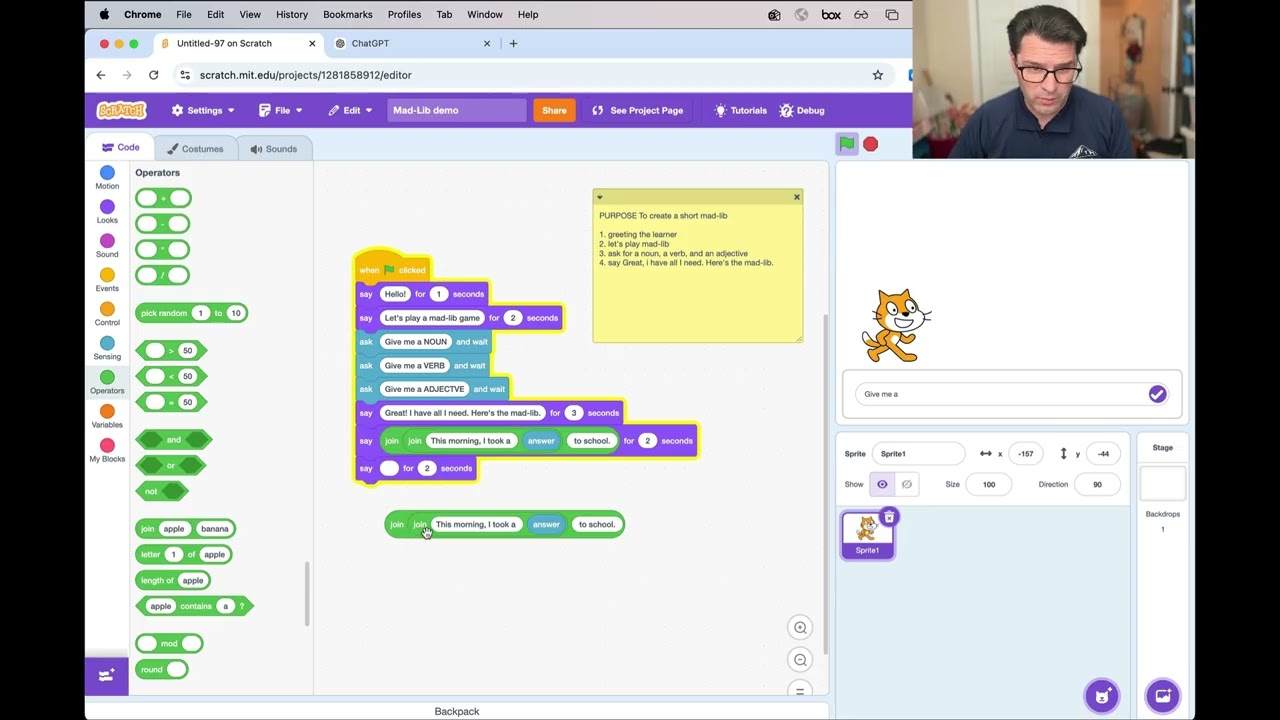Select the Stage backdrop thumbnail
This screenshot has height=720, width=1280.
(1162, 484)
